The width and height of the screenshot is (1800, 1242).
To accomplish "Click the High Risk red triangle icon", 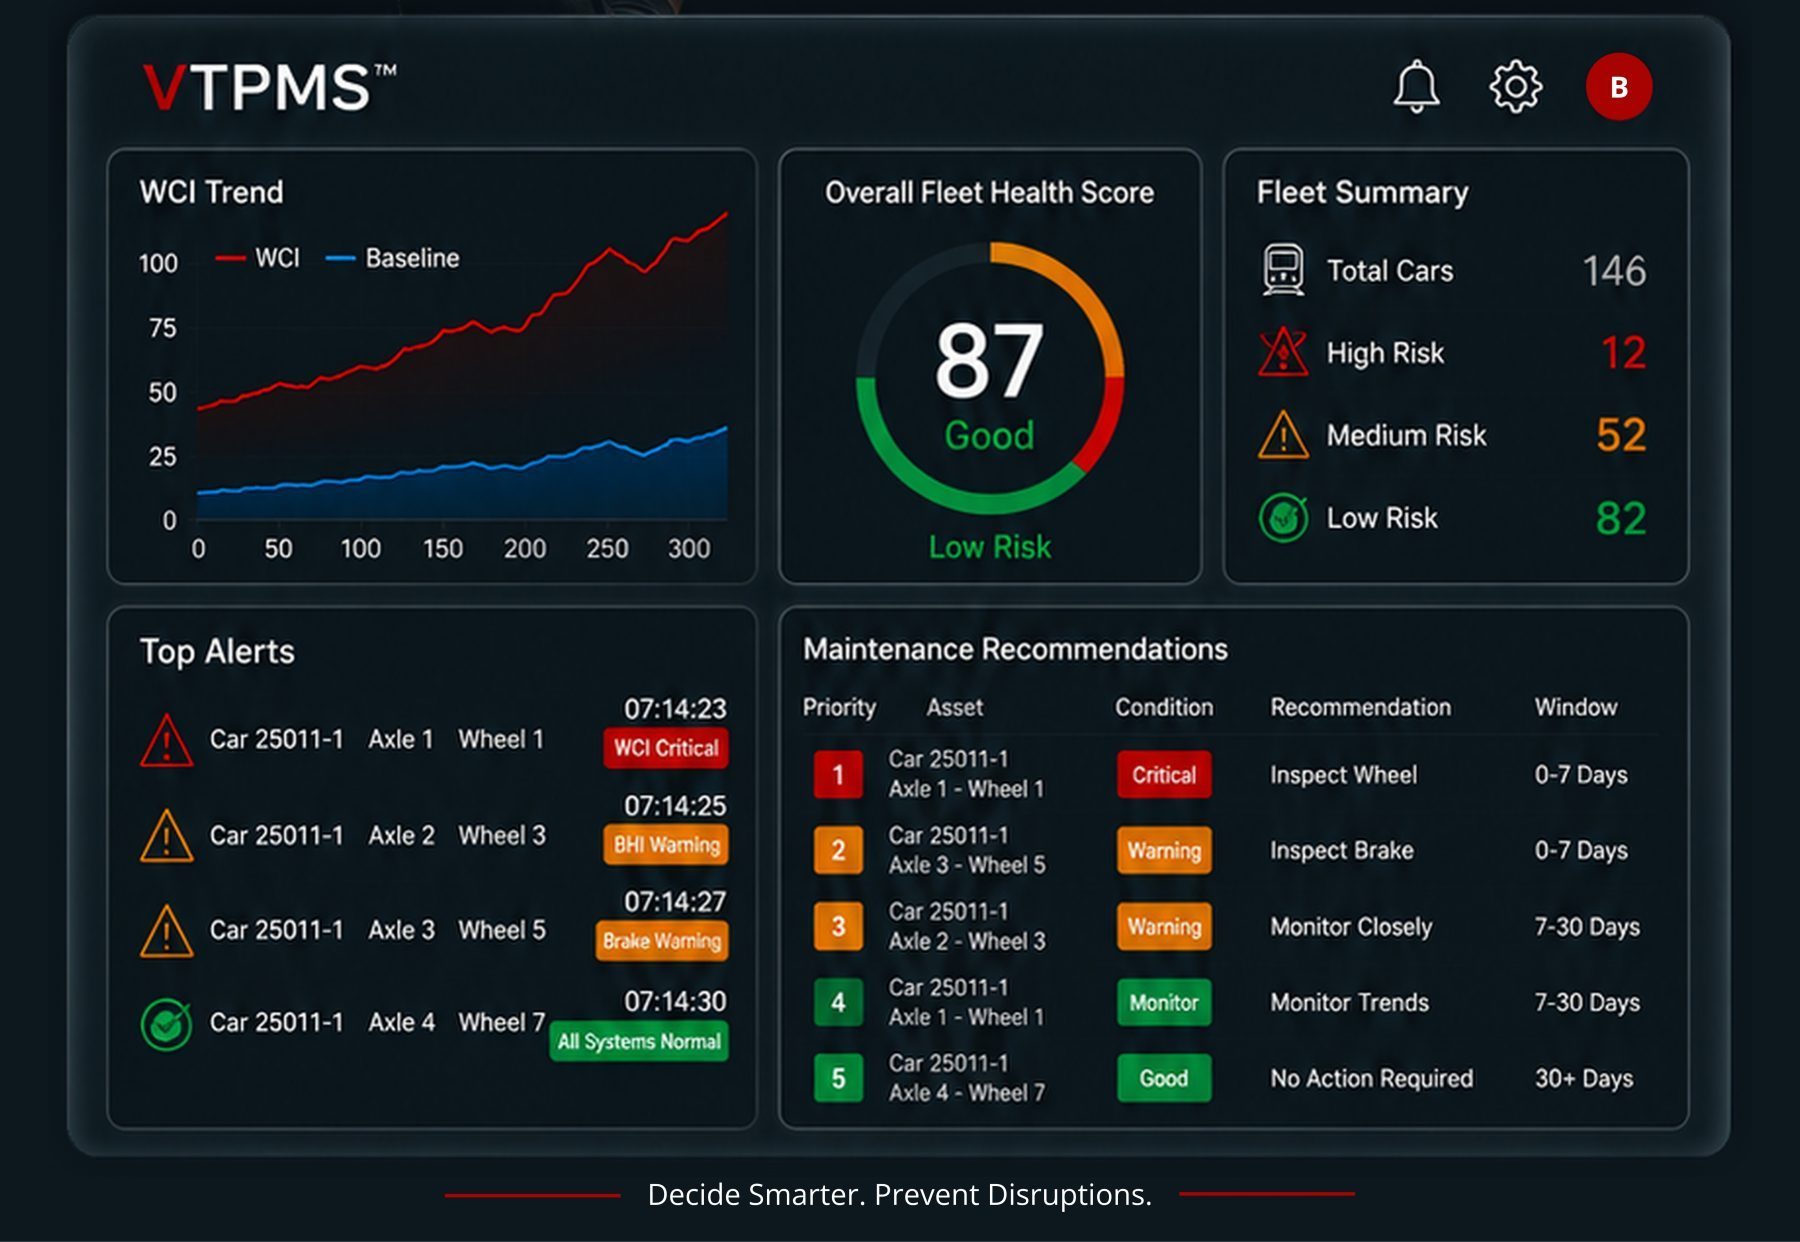I will (1283, 352).
